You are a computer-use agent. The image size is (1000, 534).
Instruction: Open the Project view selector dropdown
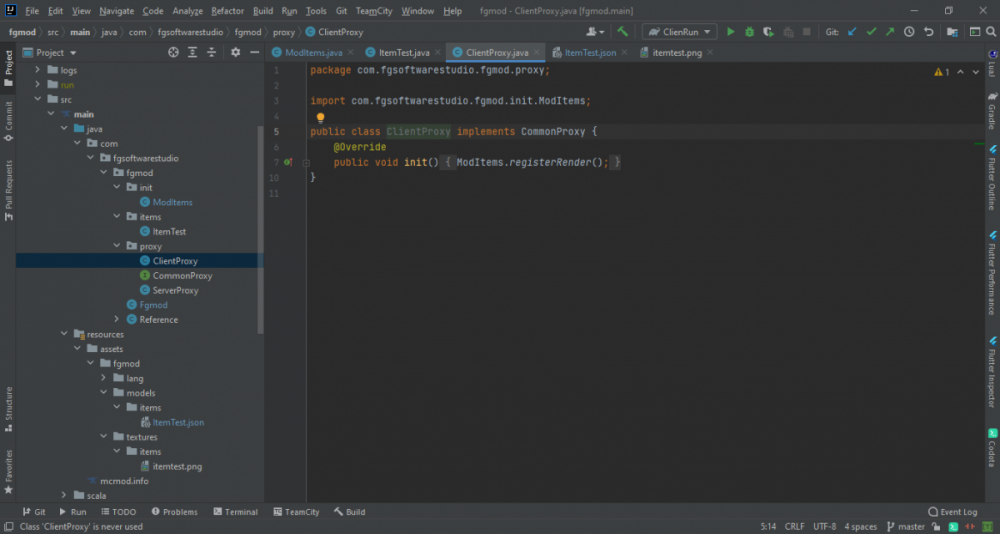tap(50, 52)
